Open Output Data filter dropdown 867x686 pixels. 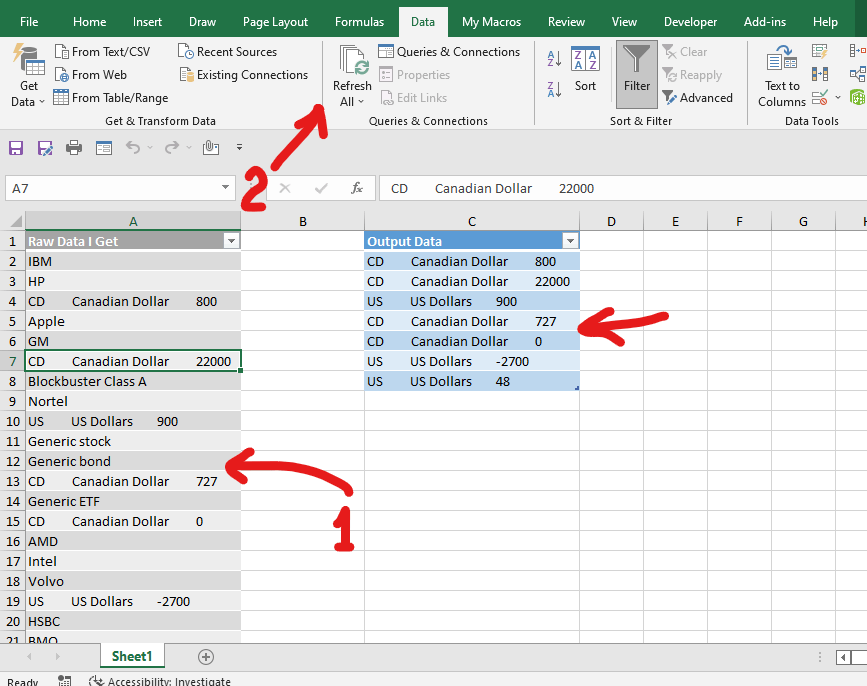(x=570, y=241)
